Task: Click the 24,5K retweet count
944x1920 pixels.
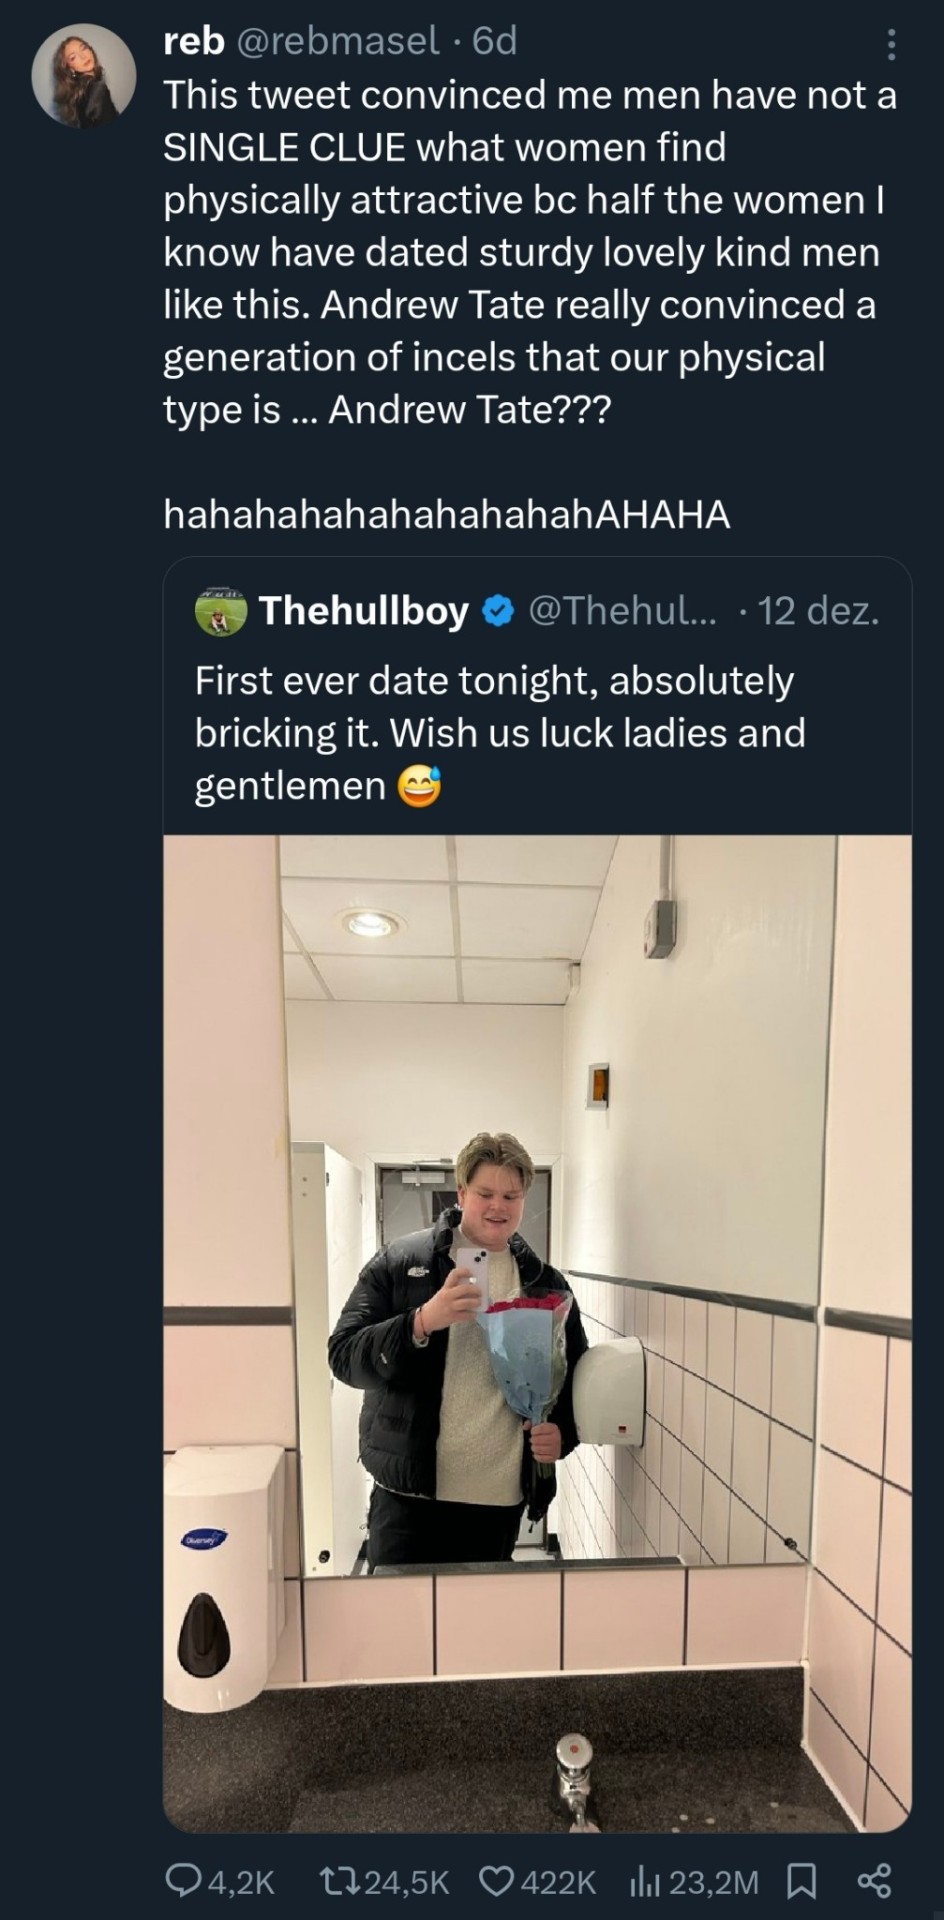Action: point(406,1883)
